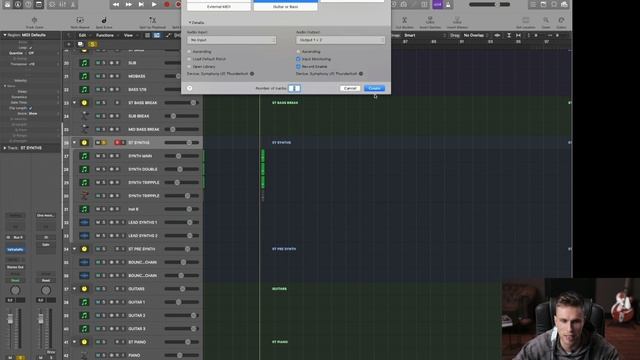This screenshot has width=640, height=360.
Task: Open the Functions menu in tracks area
Action: tap(105, 36)
